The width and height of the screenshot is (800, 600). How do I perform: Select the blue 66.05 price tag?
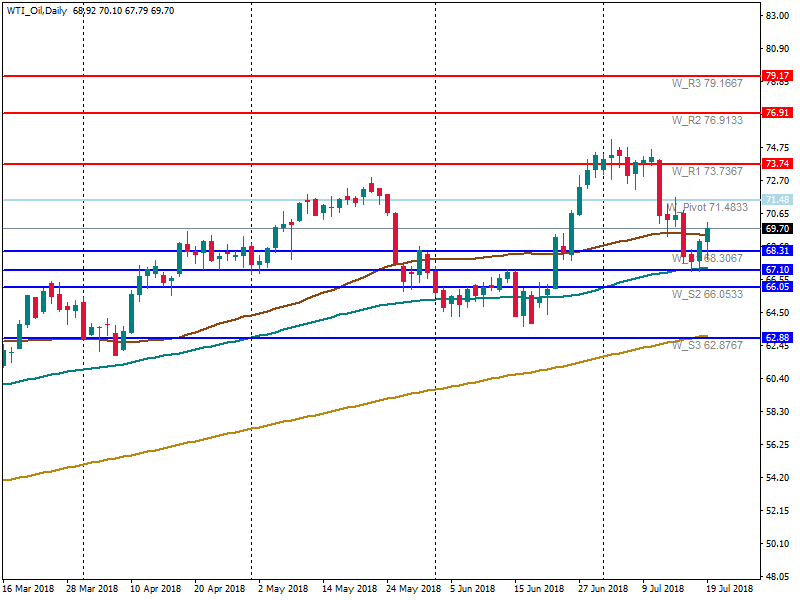coord(777,287)
